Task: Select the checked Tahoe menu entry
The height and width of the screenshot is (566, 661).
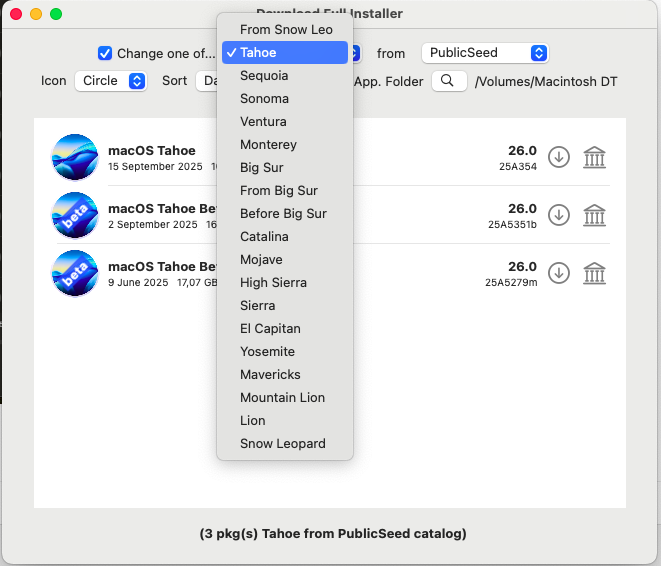Action: point(285,53)
